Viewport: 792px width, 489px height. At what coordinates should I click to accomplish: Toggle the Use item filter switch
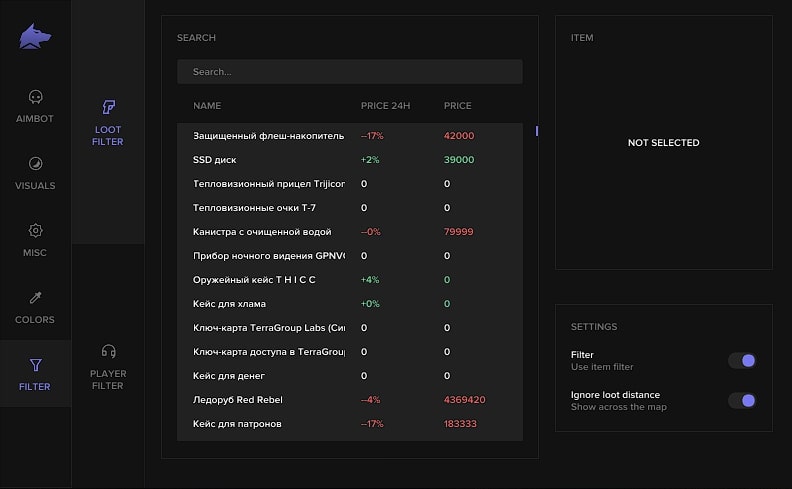[741, 360]
